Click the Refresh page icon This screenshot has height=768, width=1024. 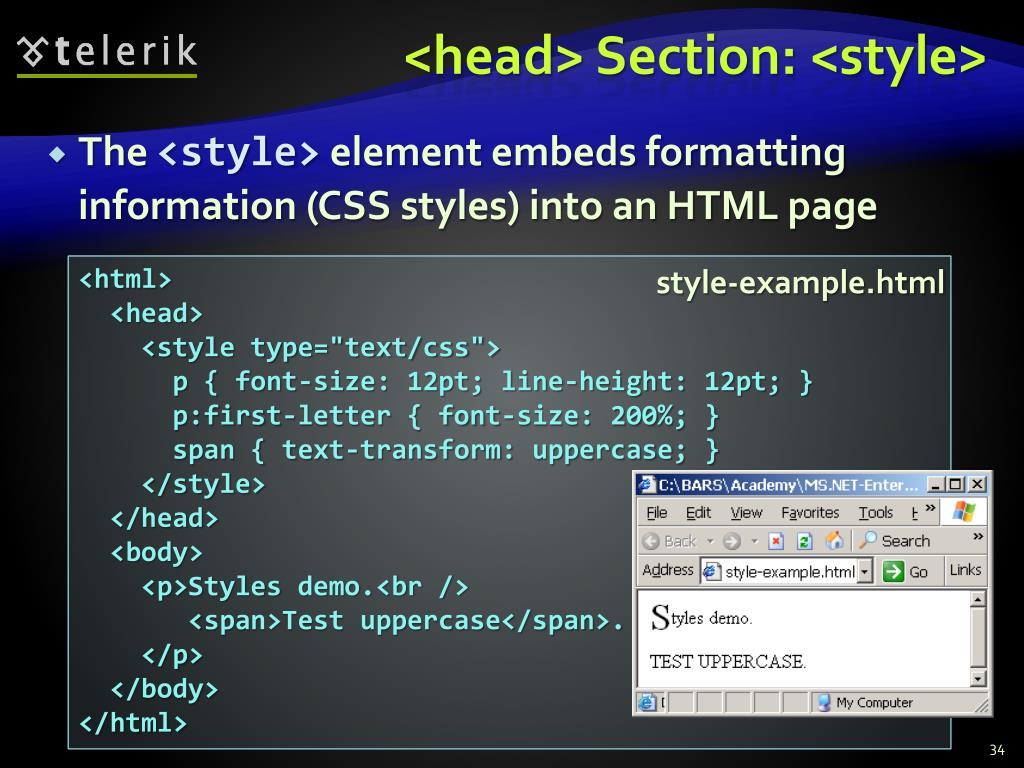pos(805,541)
